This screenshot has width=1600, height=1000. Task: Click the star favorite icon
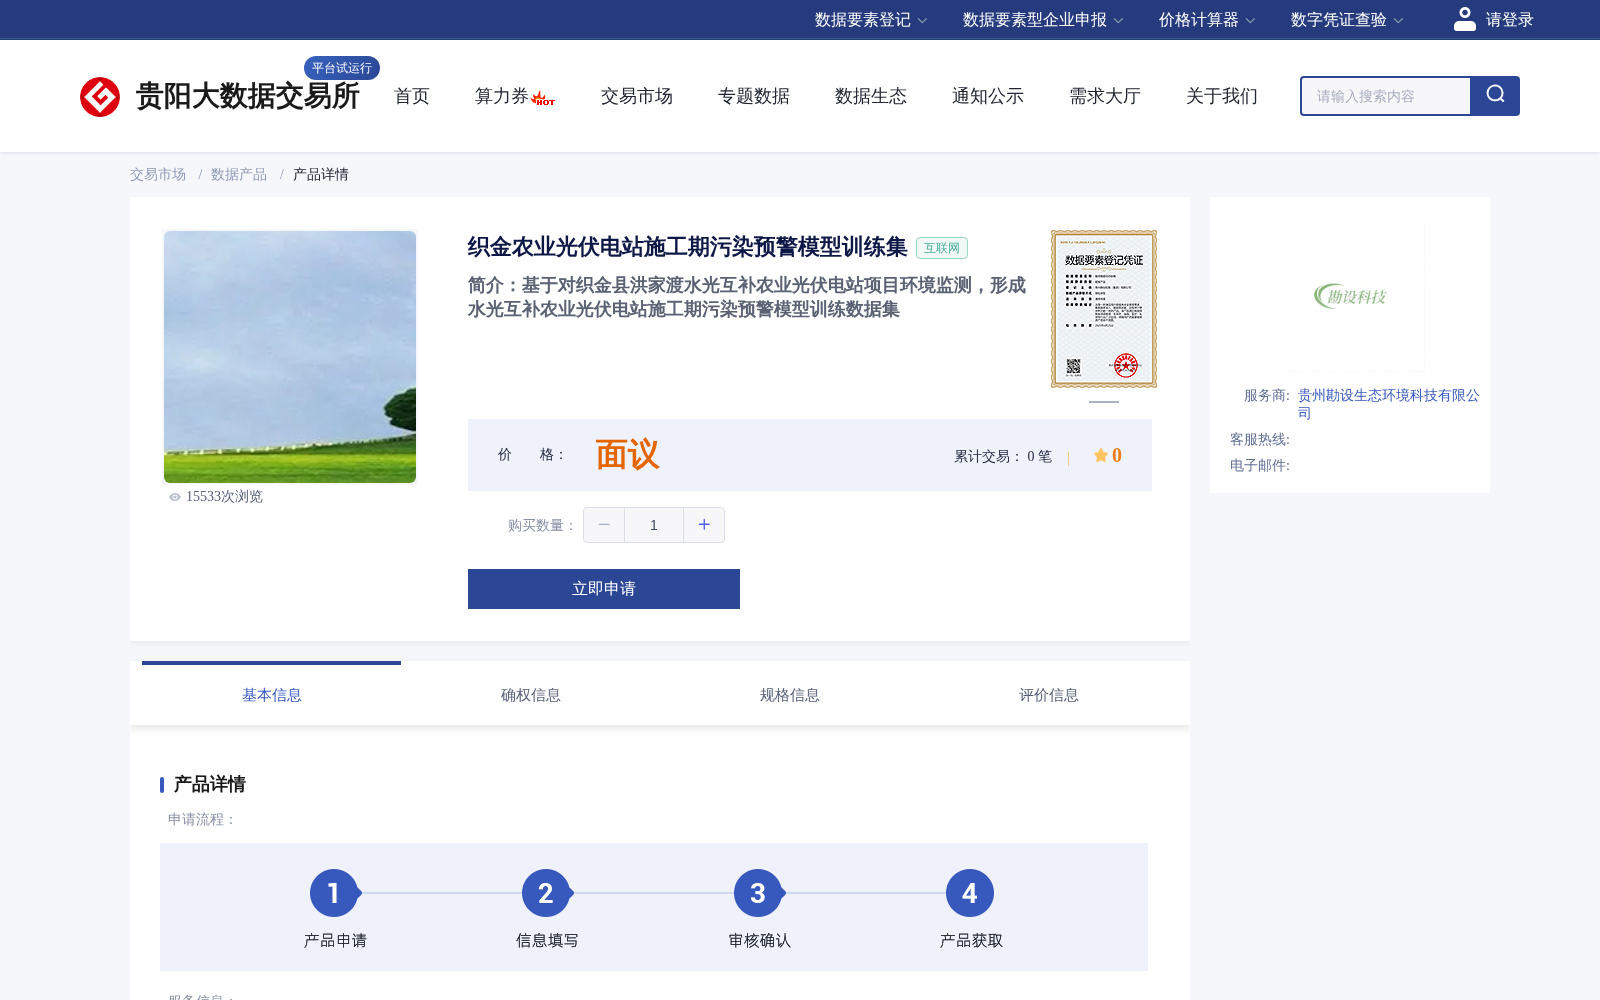pos(1100,455)
